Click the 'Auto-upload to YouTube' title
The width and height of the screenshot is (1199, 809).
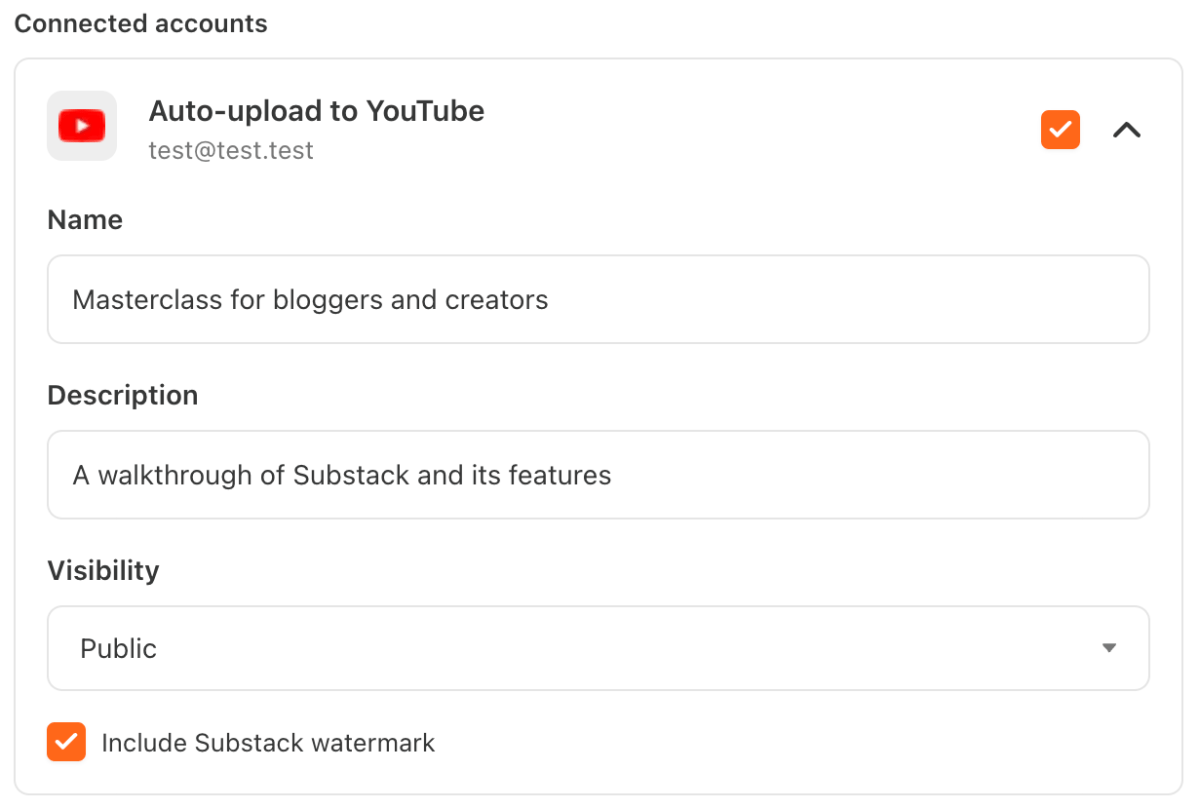(x=316, y=111)
